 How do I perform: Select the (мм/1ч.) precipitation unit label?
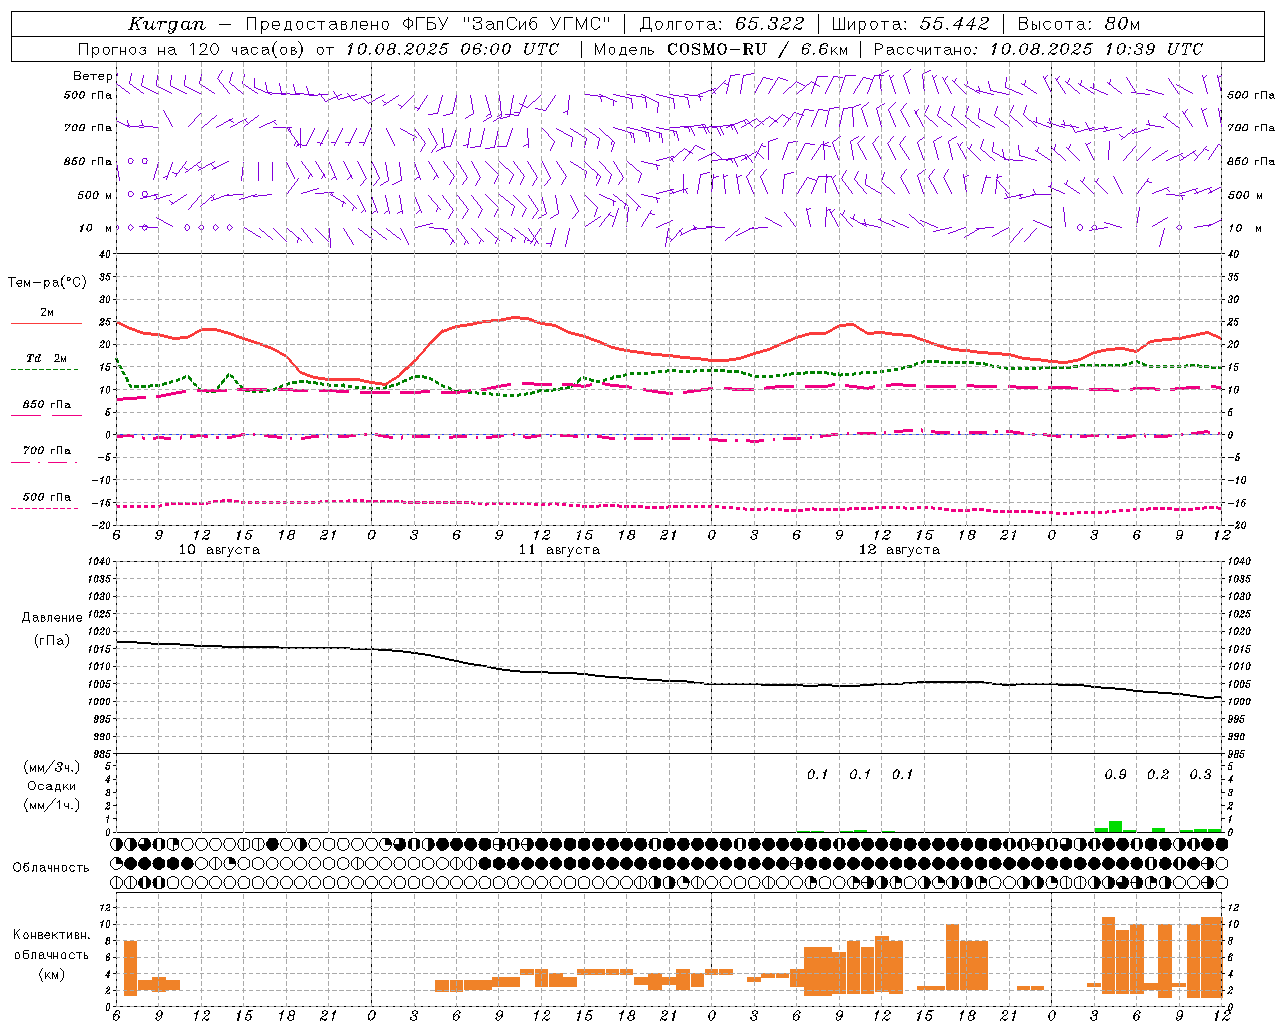tap(52, 805)
